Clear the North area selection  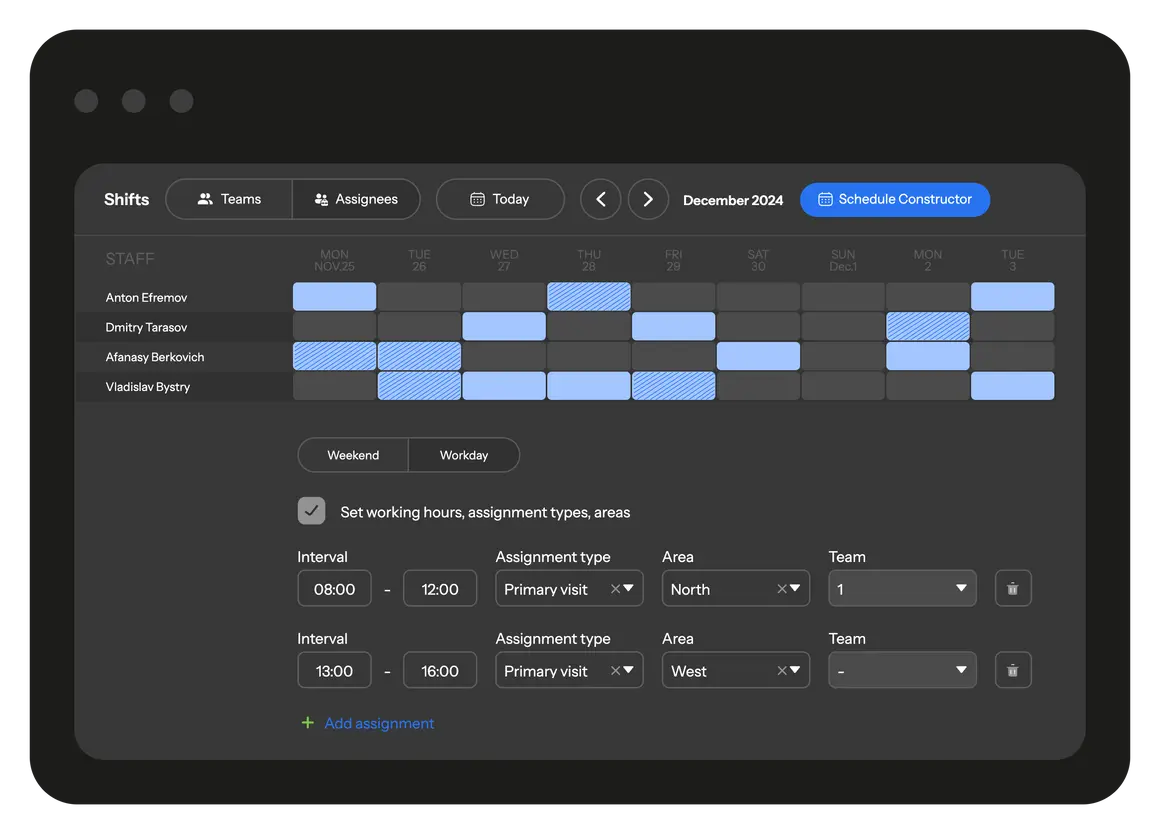pyautogui.click(x=782, y=589)
